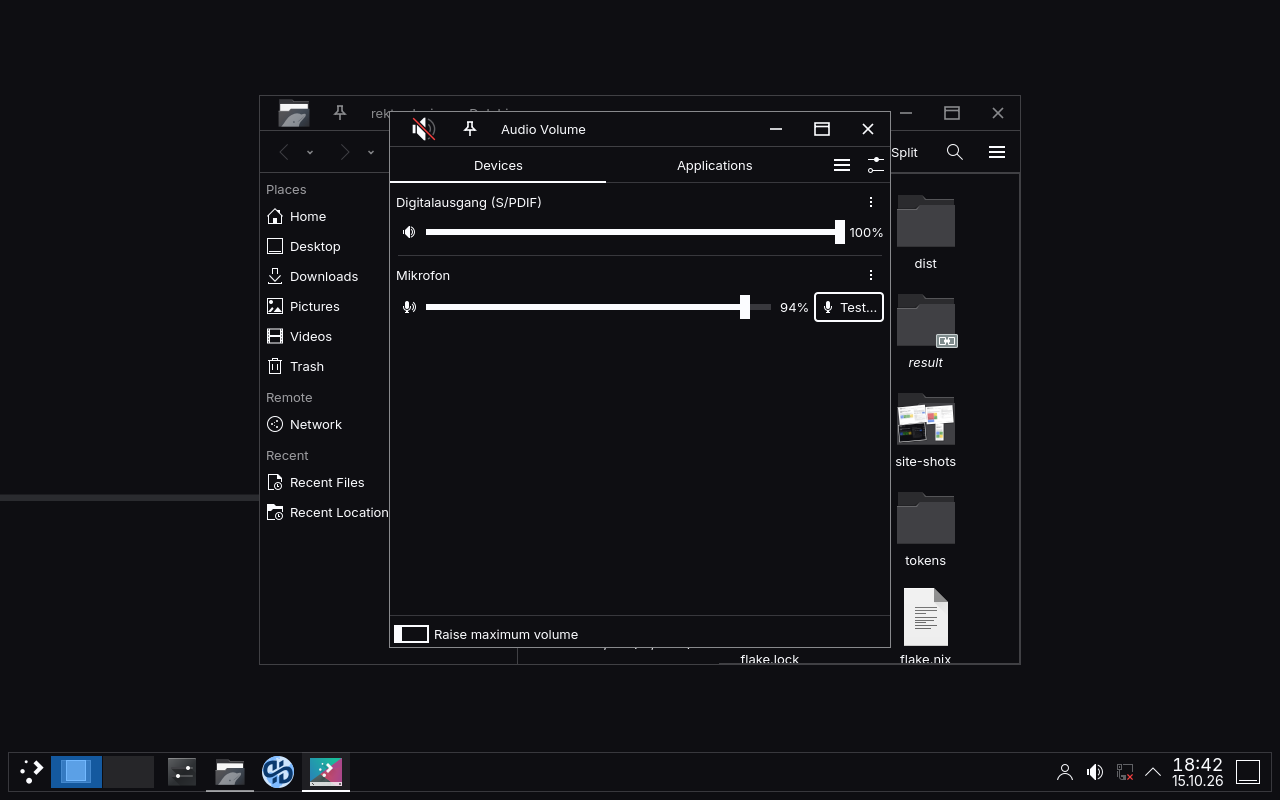The height and width of the screenshot is (800, 1280).
Task: Select the flake.nix file
Action: pyautogui.click(x=925, y=626)
